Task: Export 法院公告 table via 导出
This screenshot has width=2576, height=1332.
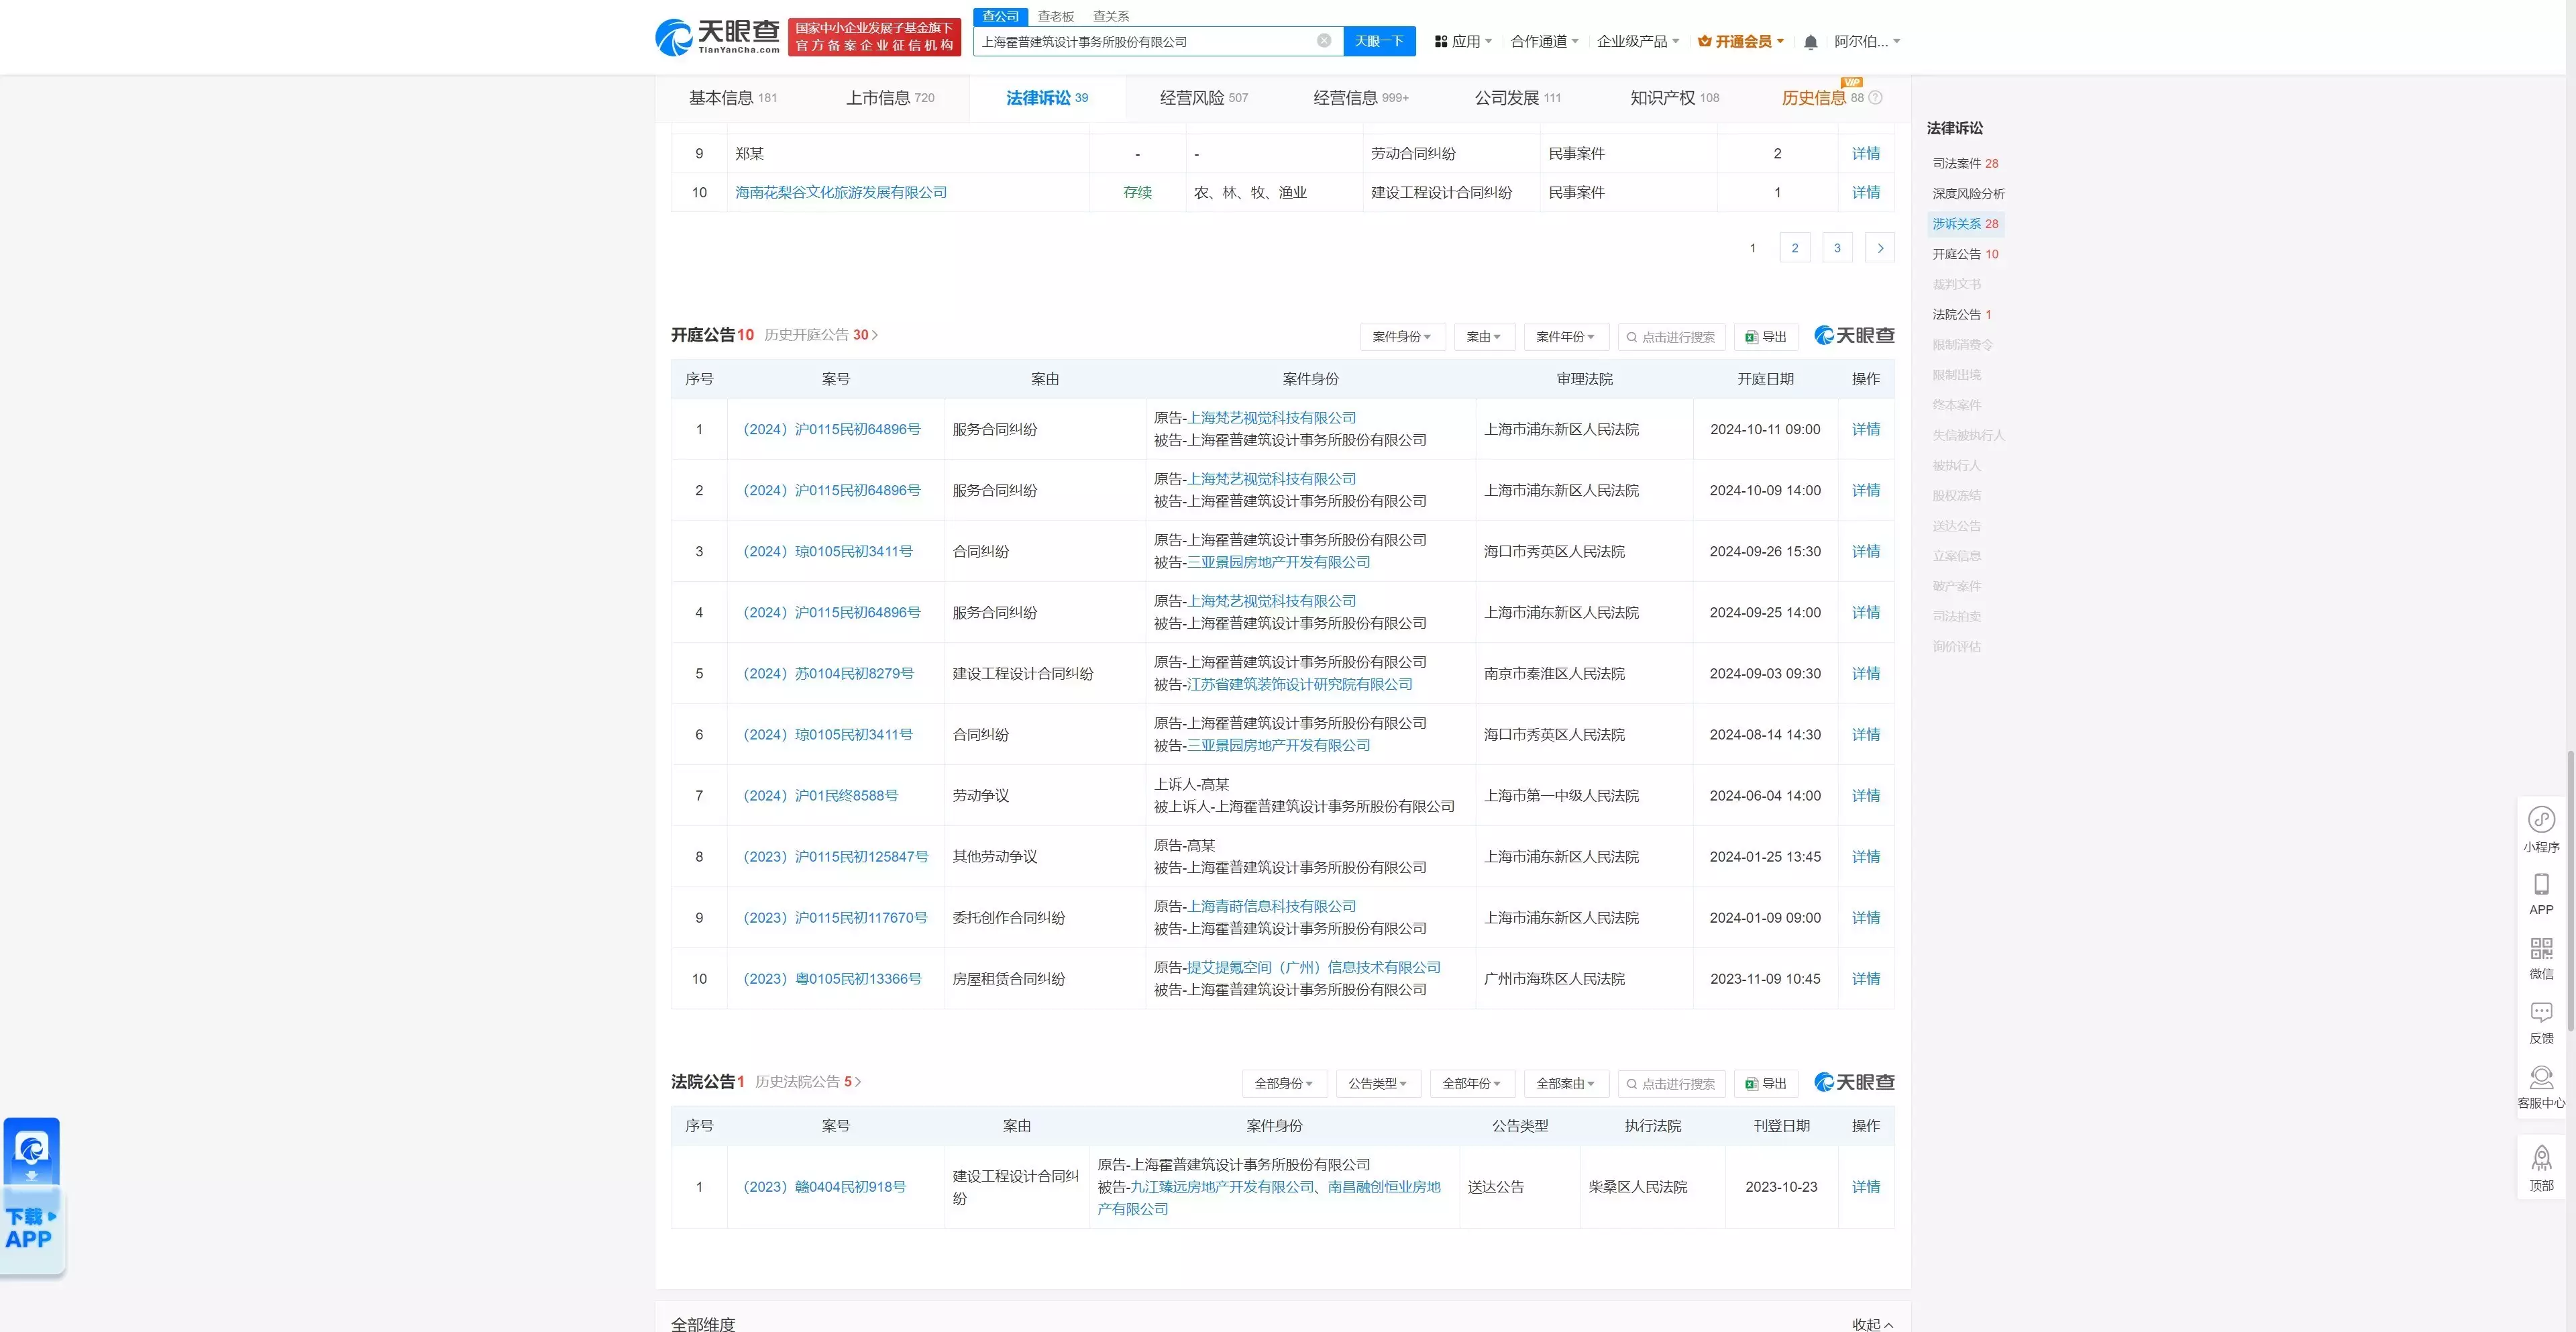Action: (x=1766, y=1083)
